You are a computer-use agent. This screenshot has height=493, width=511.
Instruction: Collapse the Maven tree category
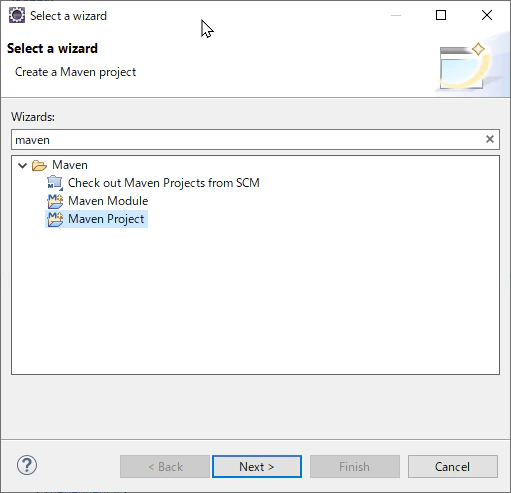(22, 165)
